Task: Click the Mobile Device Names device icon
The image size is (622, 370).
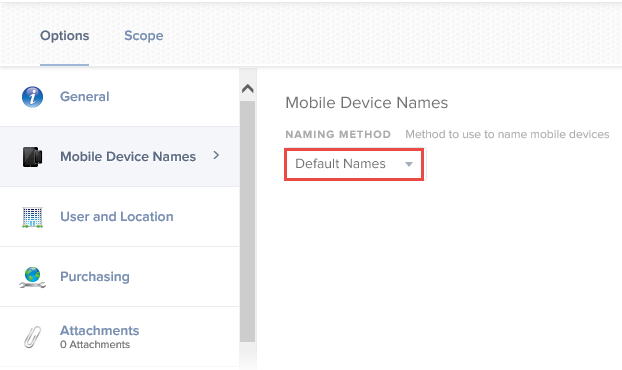Action: click(32, 157)
